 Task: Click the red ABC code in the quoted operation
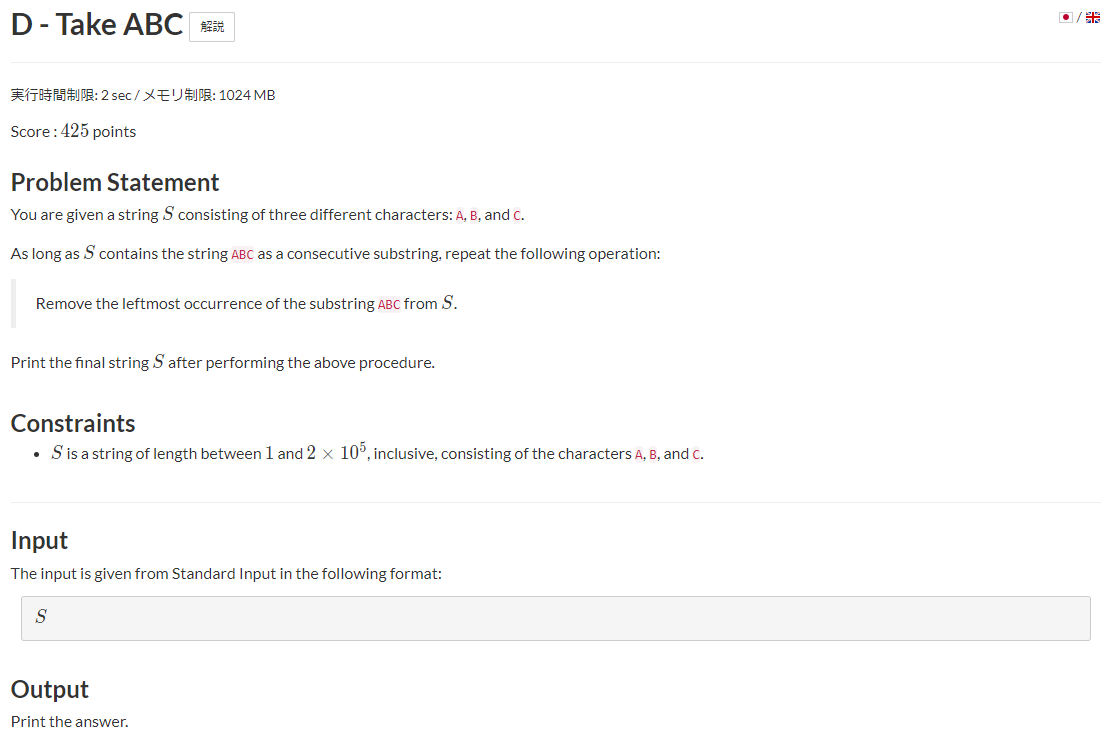(389, 305)
